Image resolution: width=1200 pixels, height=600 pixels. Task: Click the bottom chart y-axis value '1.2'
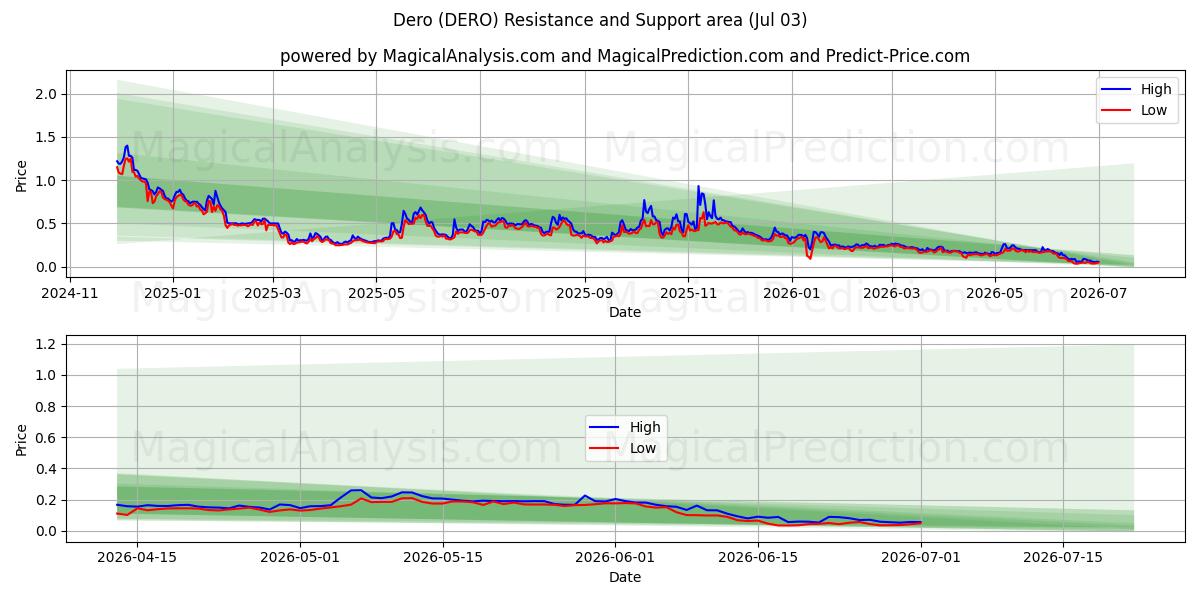click(x=48, y=344)
